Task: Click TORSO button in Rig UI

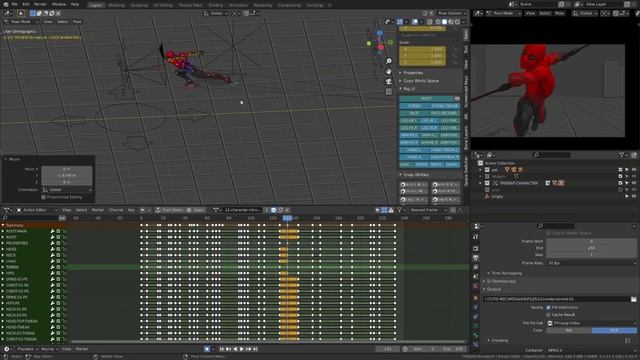Action: point(414,106)
